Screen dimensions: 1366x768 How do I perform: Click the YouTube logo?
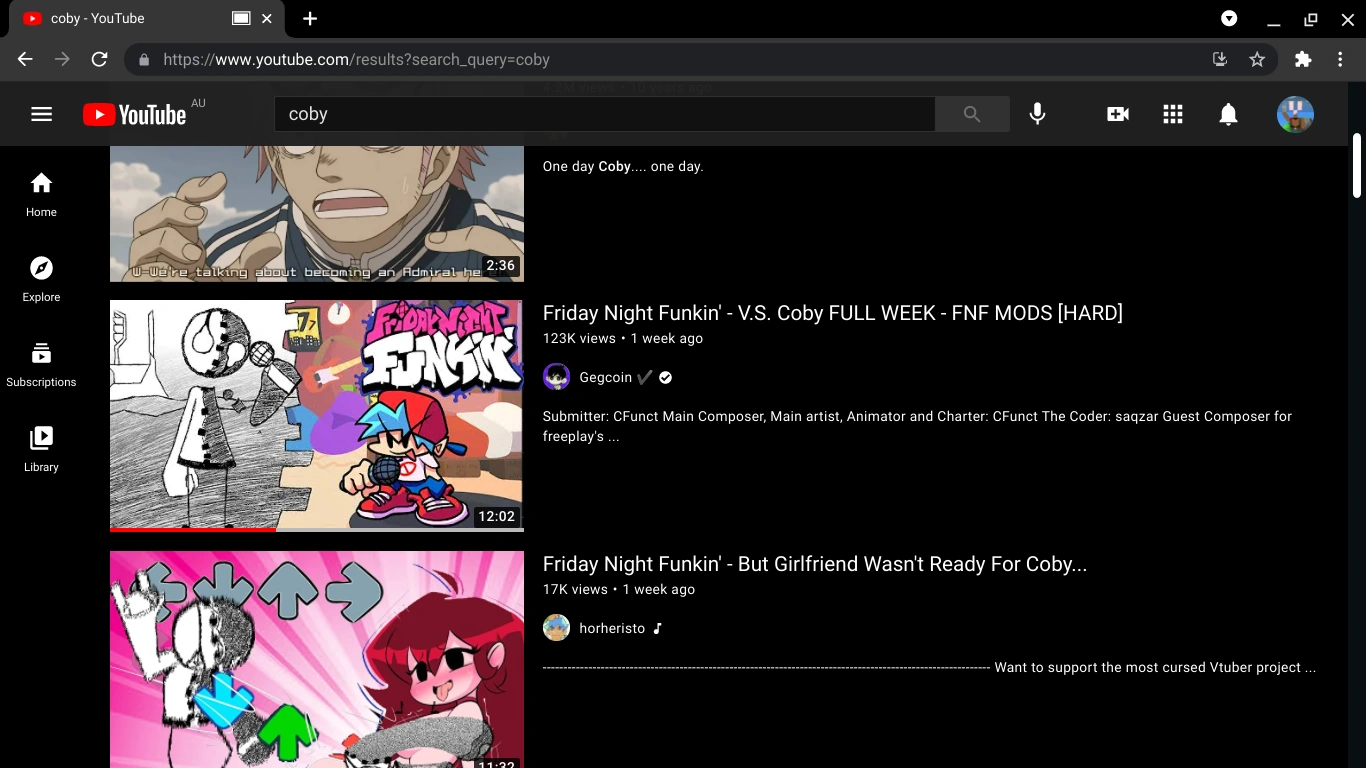(x=135, y=115)
